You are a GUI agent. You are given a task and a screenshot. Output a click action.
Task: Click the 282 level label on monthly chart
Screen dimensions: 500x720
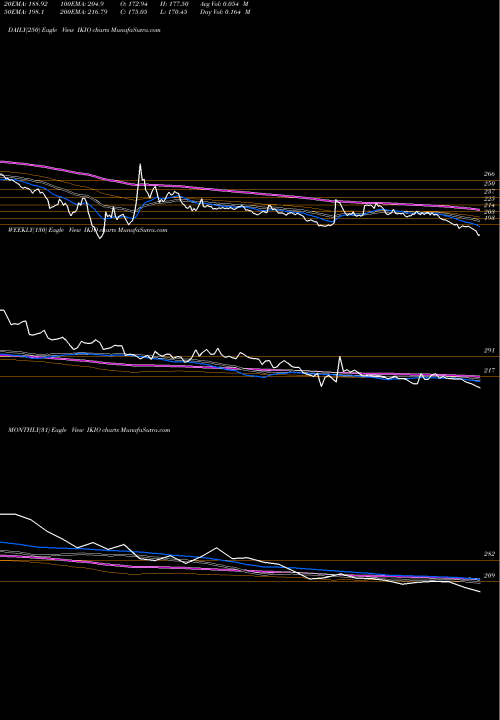click(489, 554)
